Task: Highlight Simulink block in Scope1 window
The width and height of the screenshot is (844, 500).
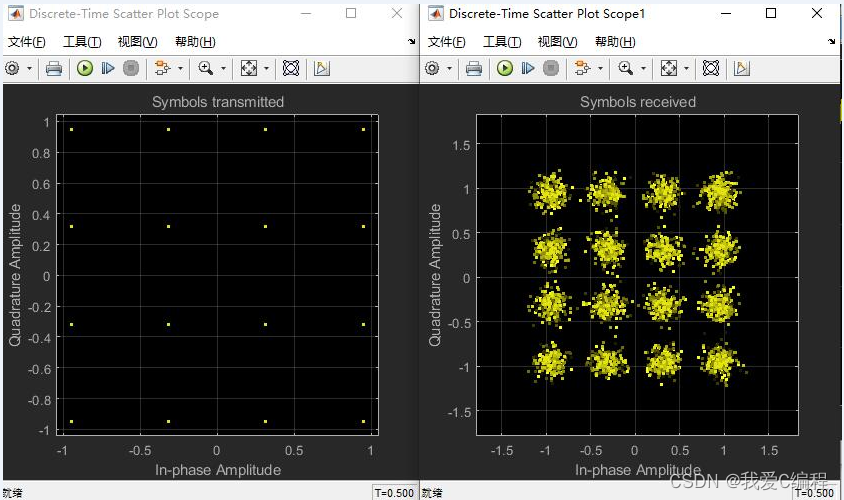Action: pos(582,68)
